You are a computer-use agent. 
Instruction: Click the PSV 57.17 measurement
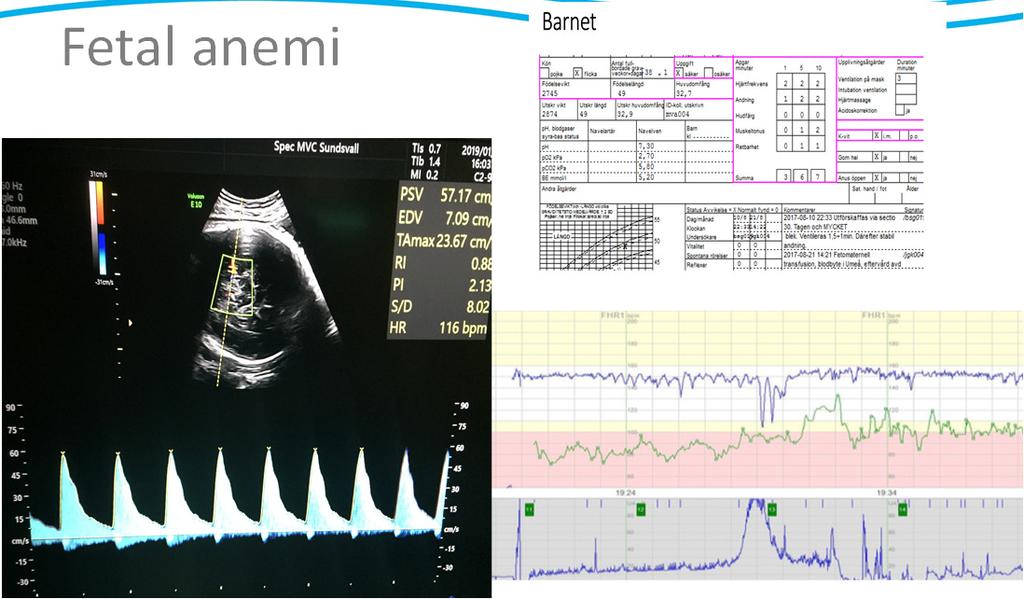pyautogui.click(x=445, y=195)
